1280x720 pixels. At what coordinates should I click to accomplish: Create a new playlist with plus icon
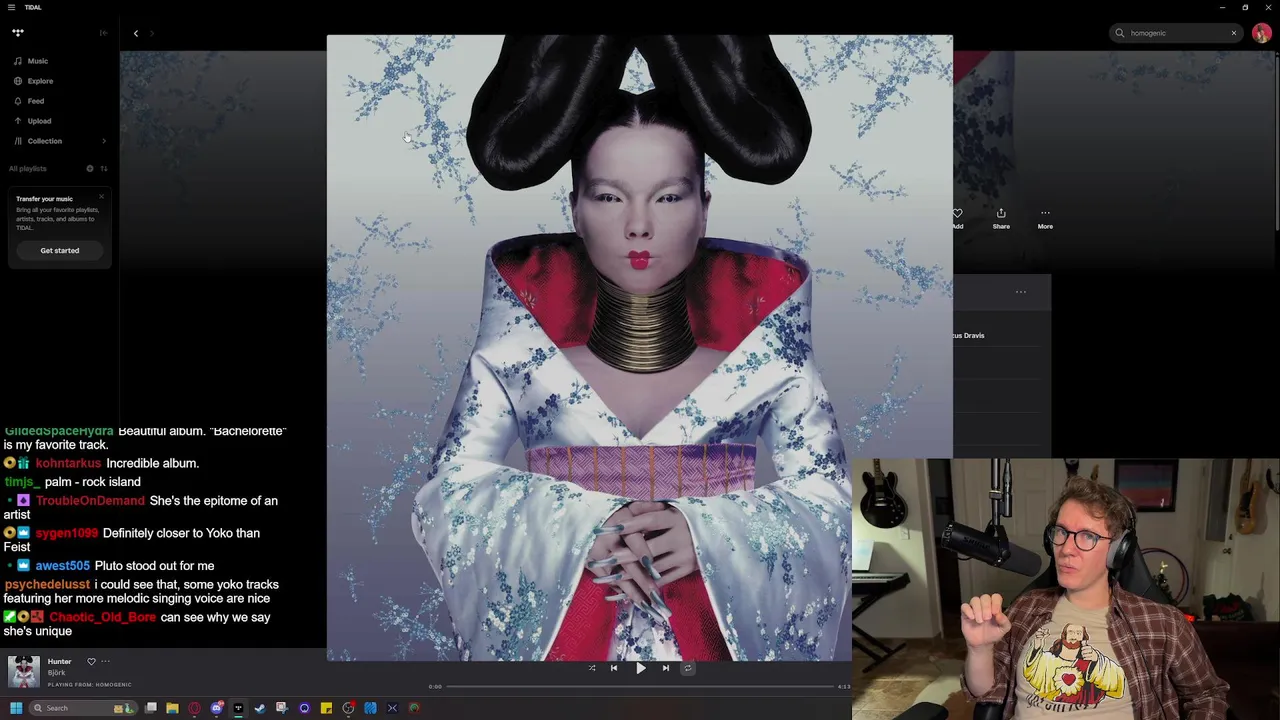(89, 168)
